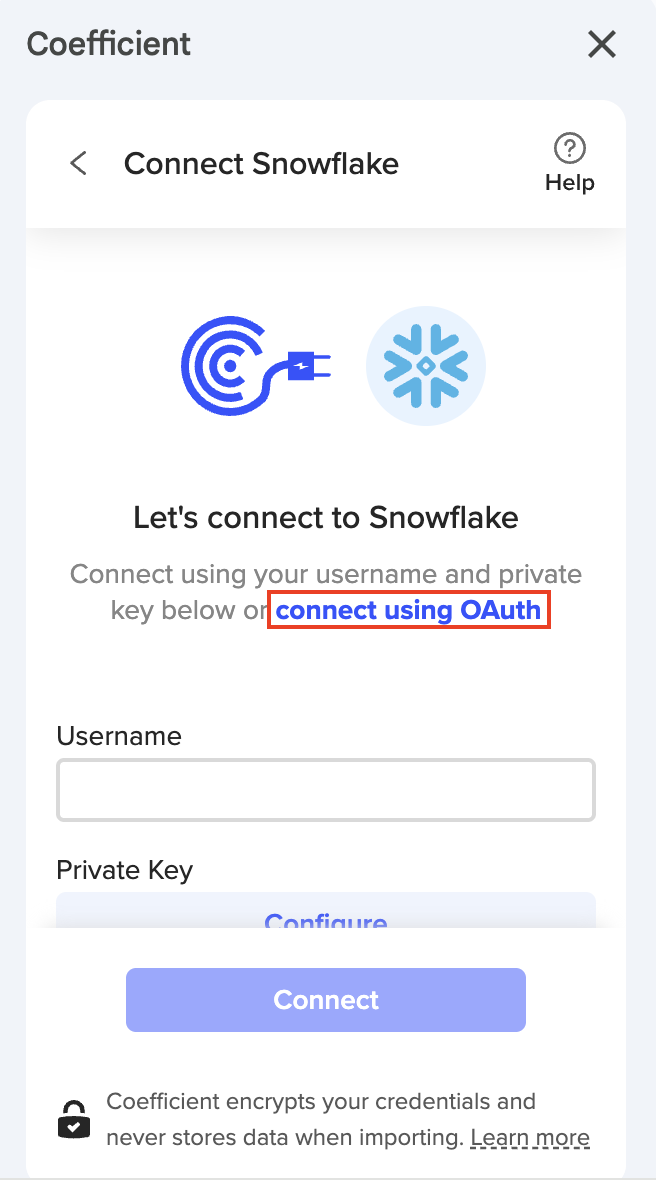Screen dimensions: 656x1180
Task: Open the Learn more link
Action: point(530,1137)
